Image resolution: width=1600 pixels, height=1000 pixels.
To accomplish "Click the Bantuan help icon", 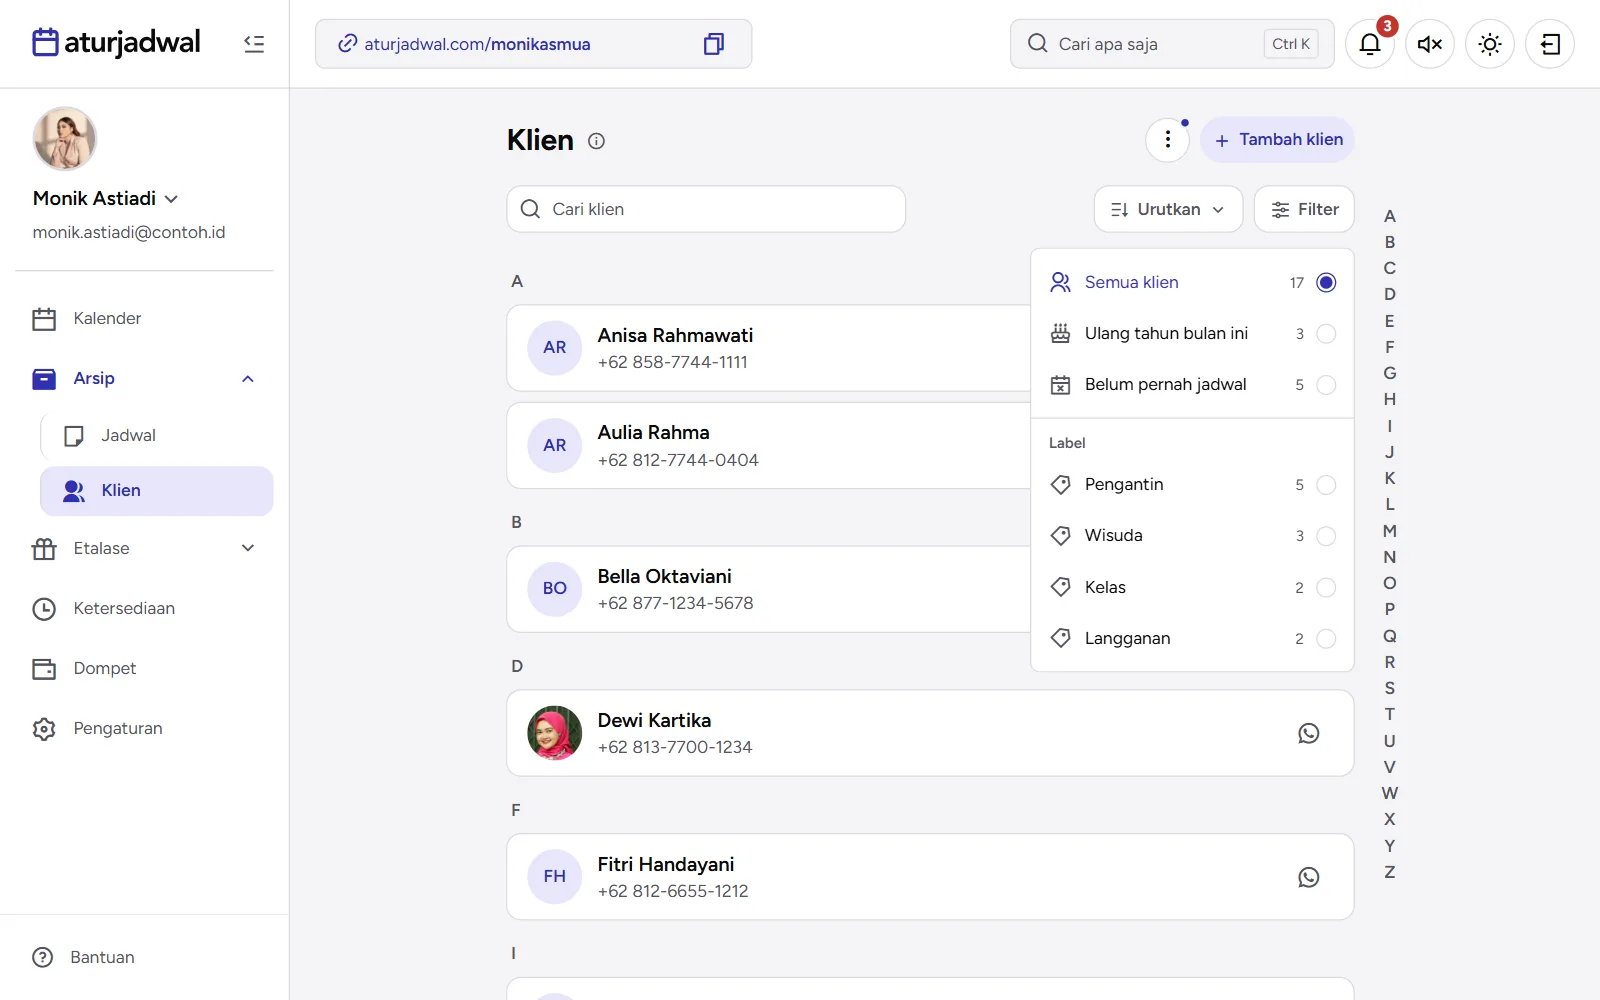I will tap(43, 957).
